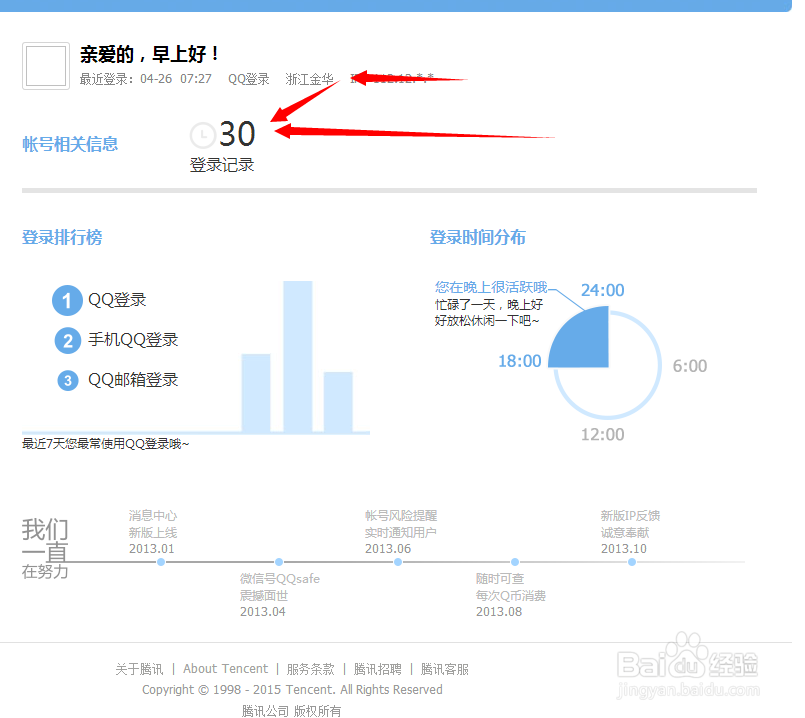Click the 新版IP反馈 timeline text
Viewport: 805px width, 718px height.
tap(630, 515)
